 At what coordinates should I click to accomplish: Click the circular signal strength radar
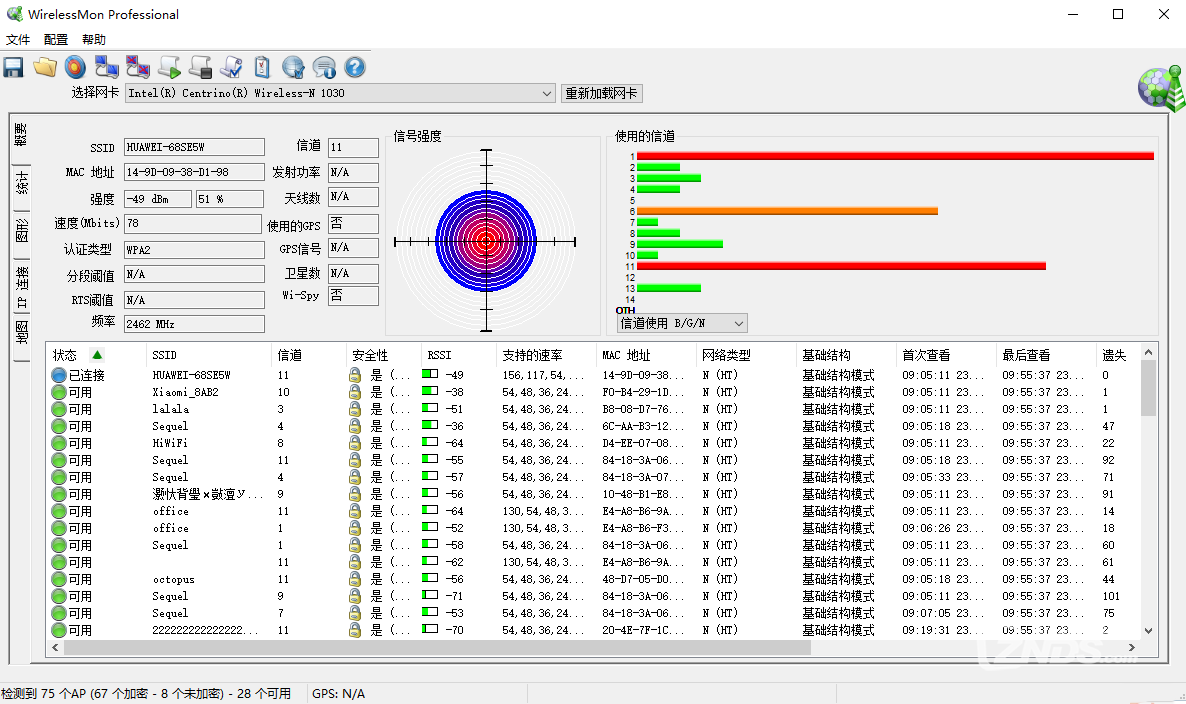point(486,241)
